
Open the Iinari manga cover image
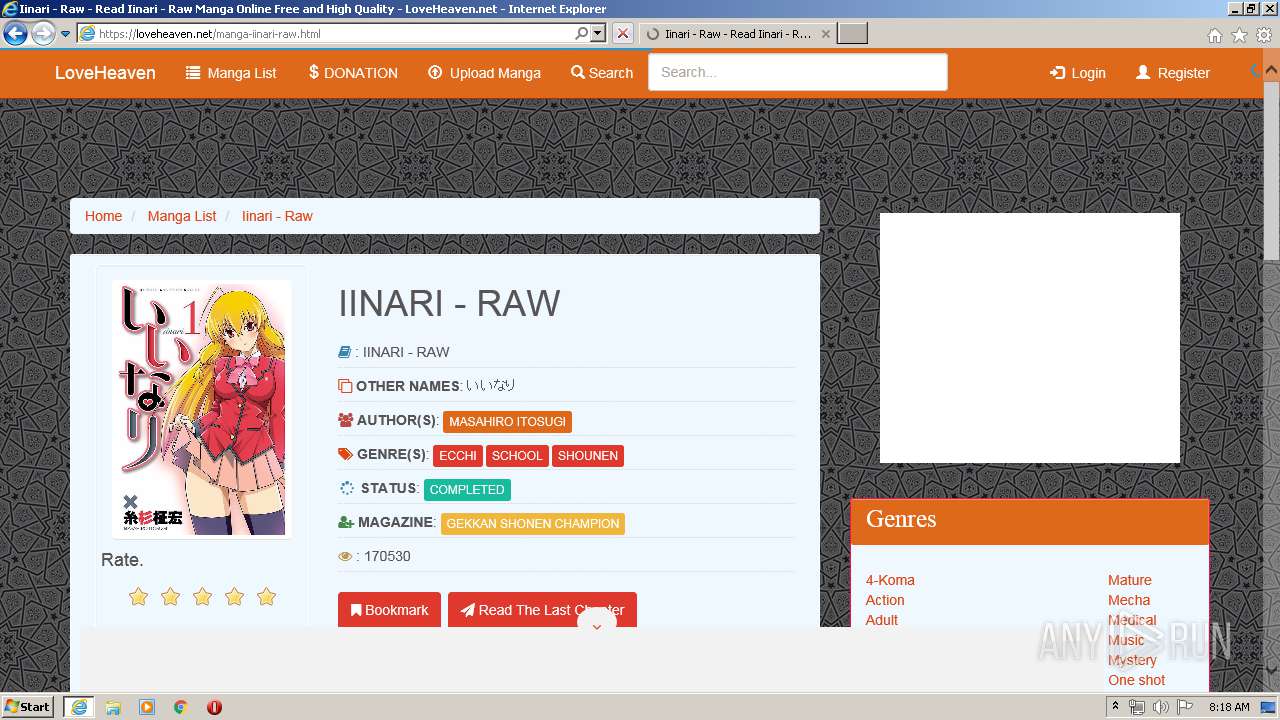(x=201, y=407)
